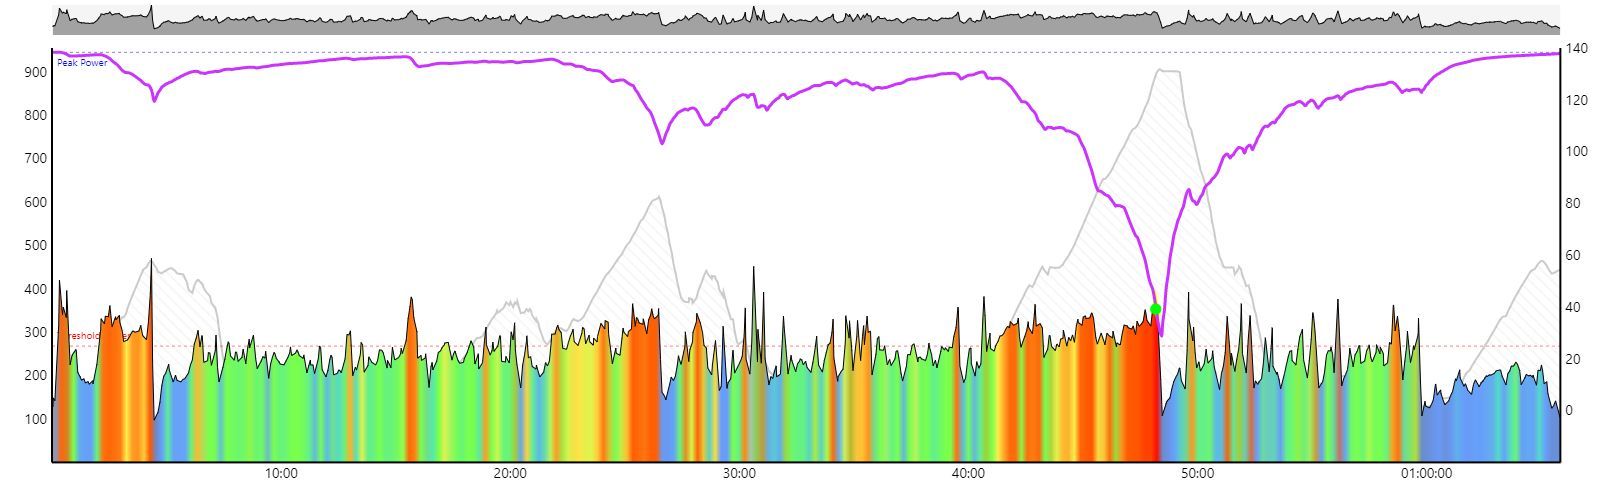1613x500 pixels.
Task: Click the 900 value on the left axis
Action: coord(36,72)
